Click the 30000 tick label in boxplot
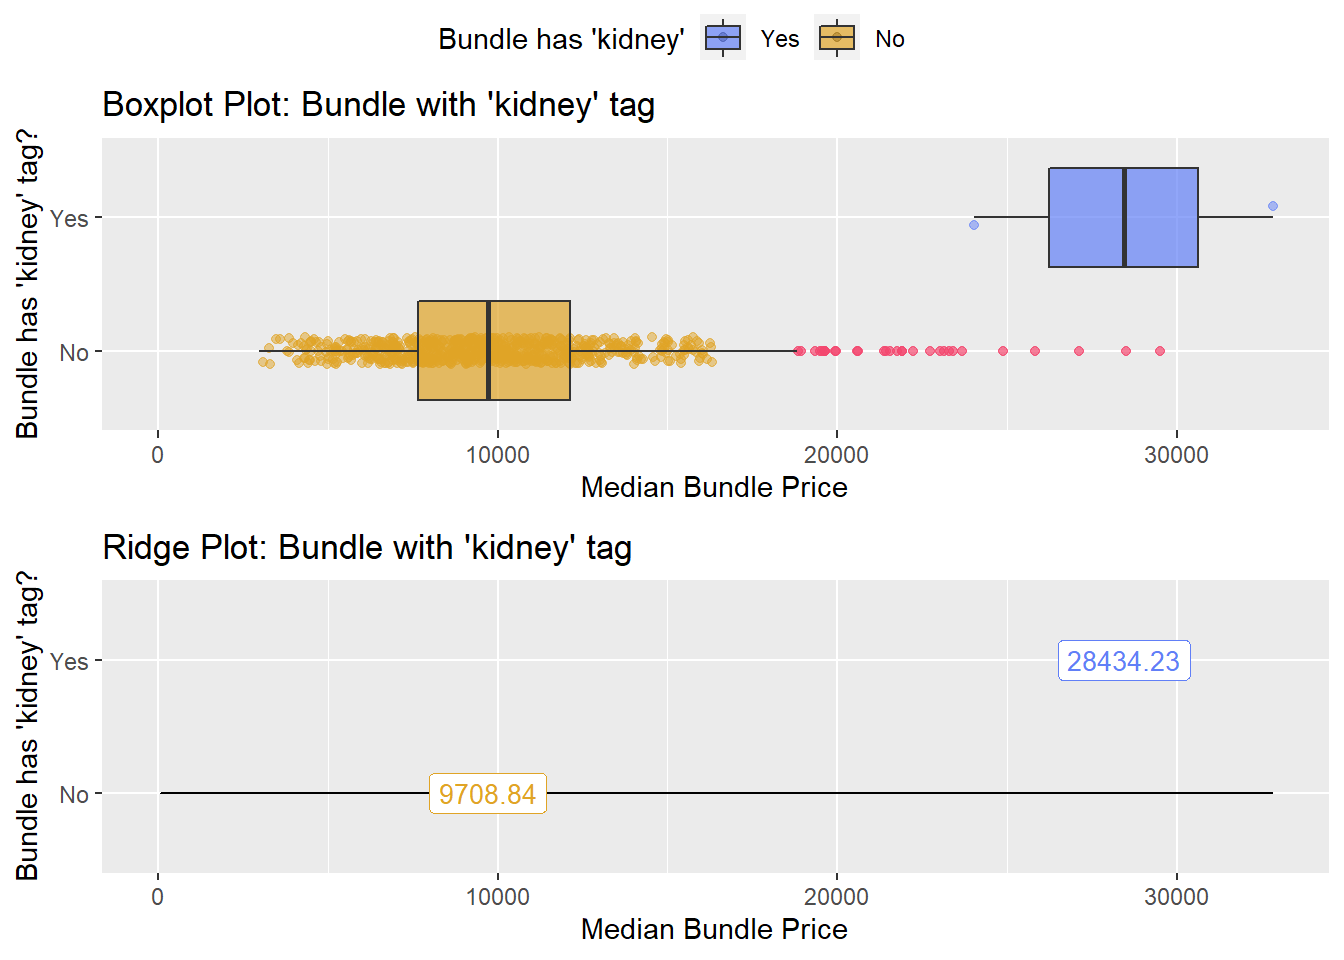Screen dimensions: 1344x960 click(1176, 455)
